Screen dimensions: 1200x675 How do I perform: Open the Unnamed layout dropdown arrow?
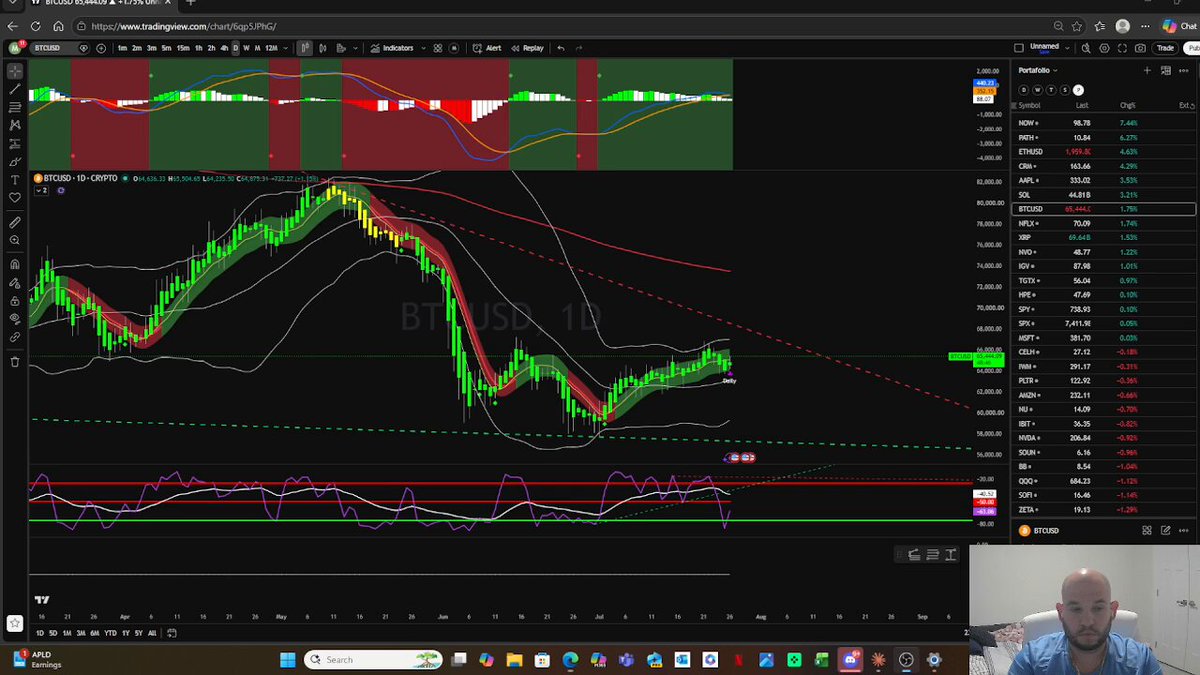click(x=1066, y=48)
